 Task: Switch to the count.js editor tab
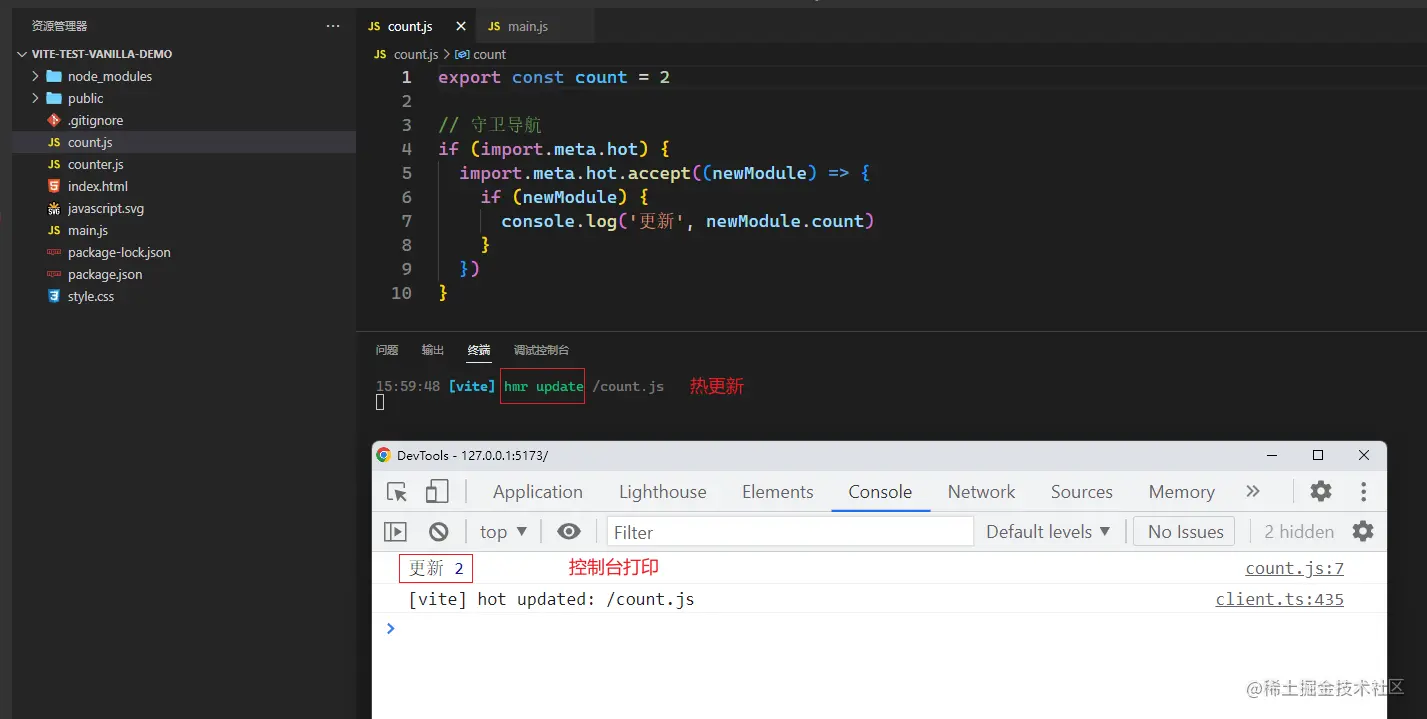[x=410, y=27]
